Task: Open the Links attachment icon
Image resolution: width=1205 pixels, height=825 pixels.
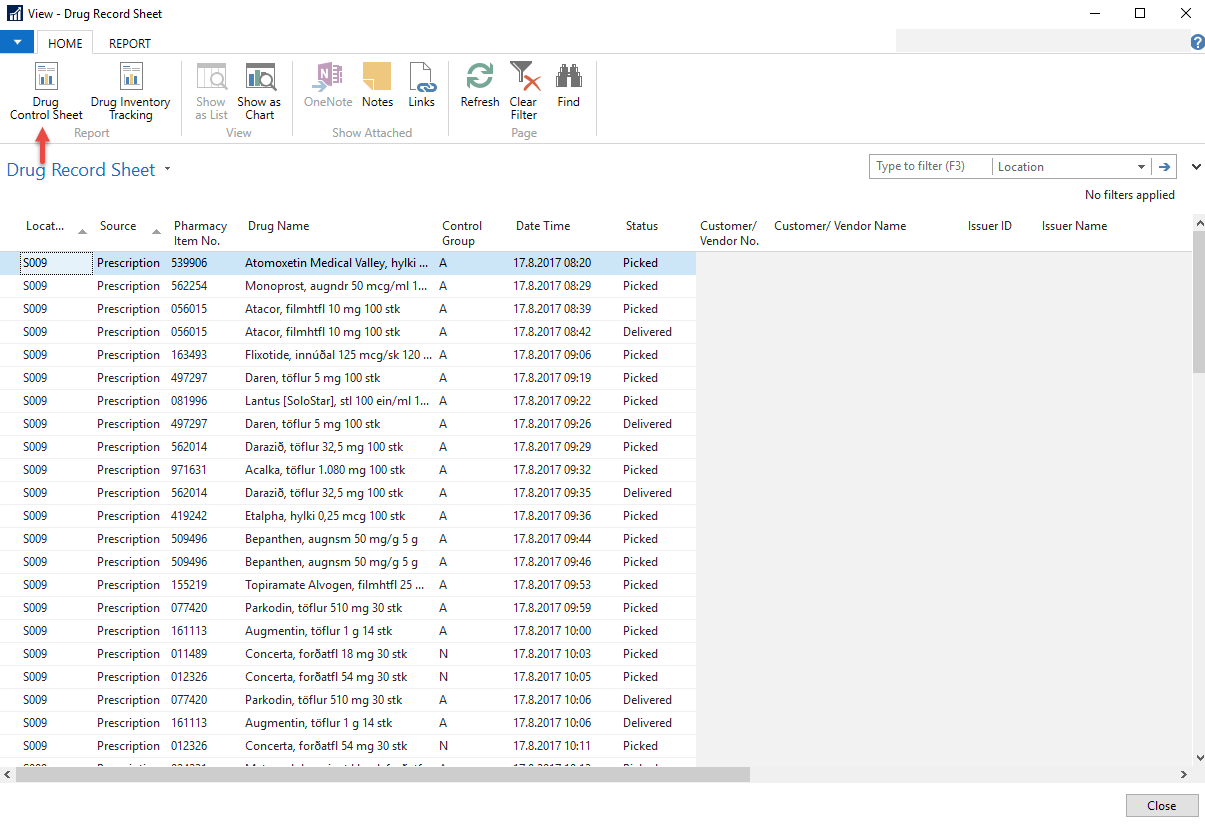Action: [x=421, y=86]
